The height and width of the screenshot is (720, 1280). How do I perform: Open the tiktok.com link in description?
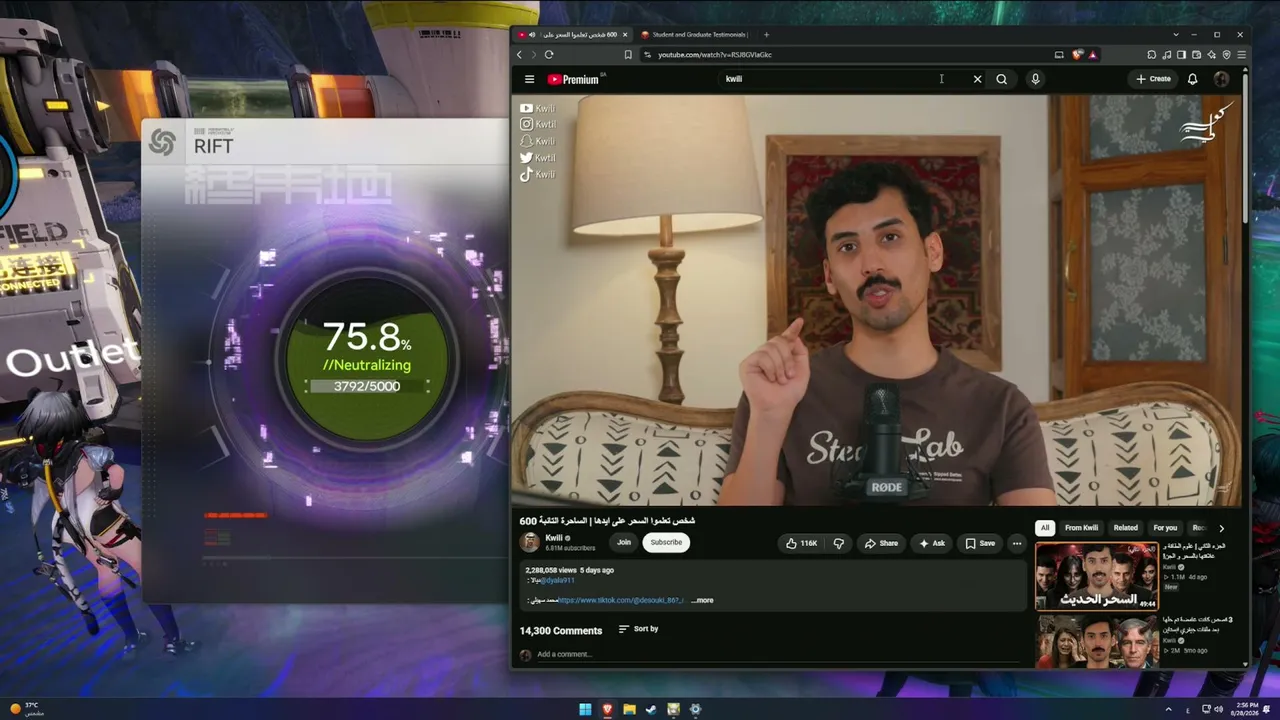[620, 600]
